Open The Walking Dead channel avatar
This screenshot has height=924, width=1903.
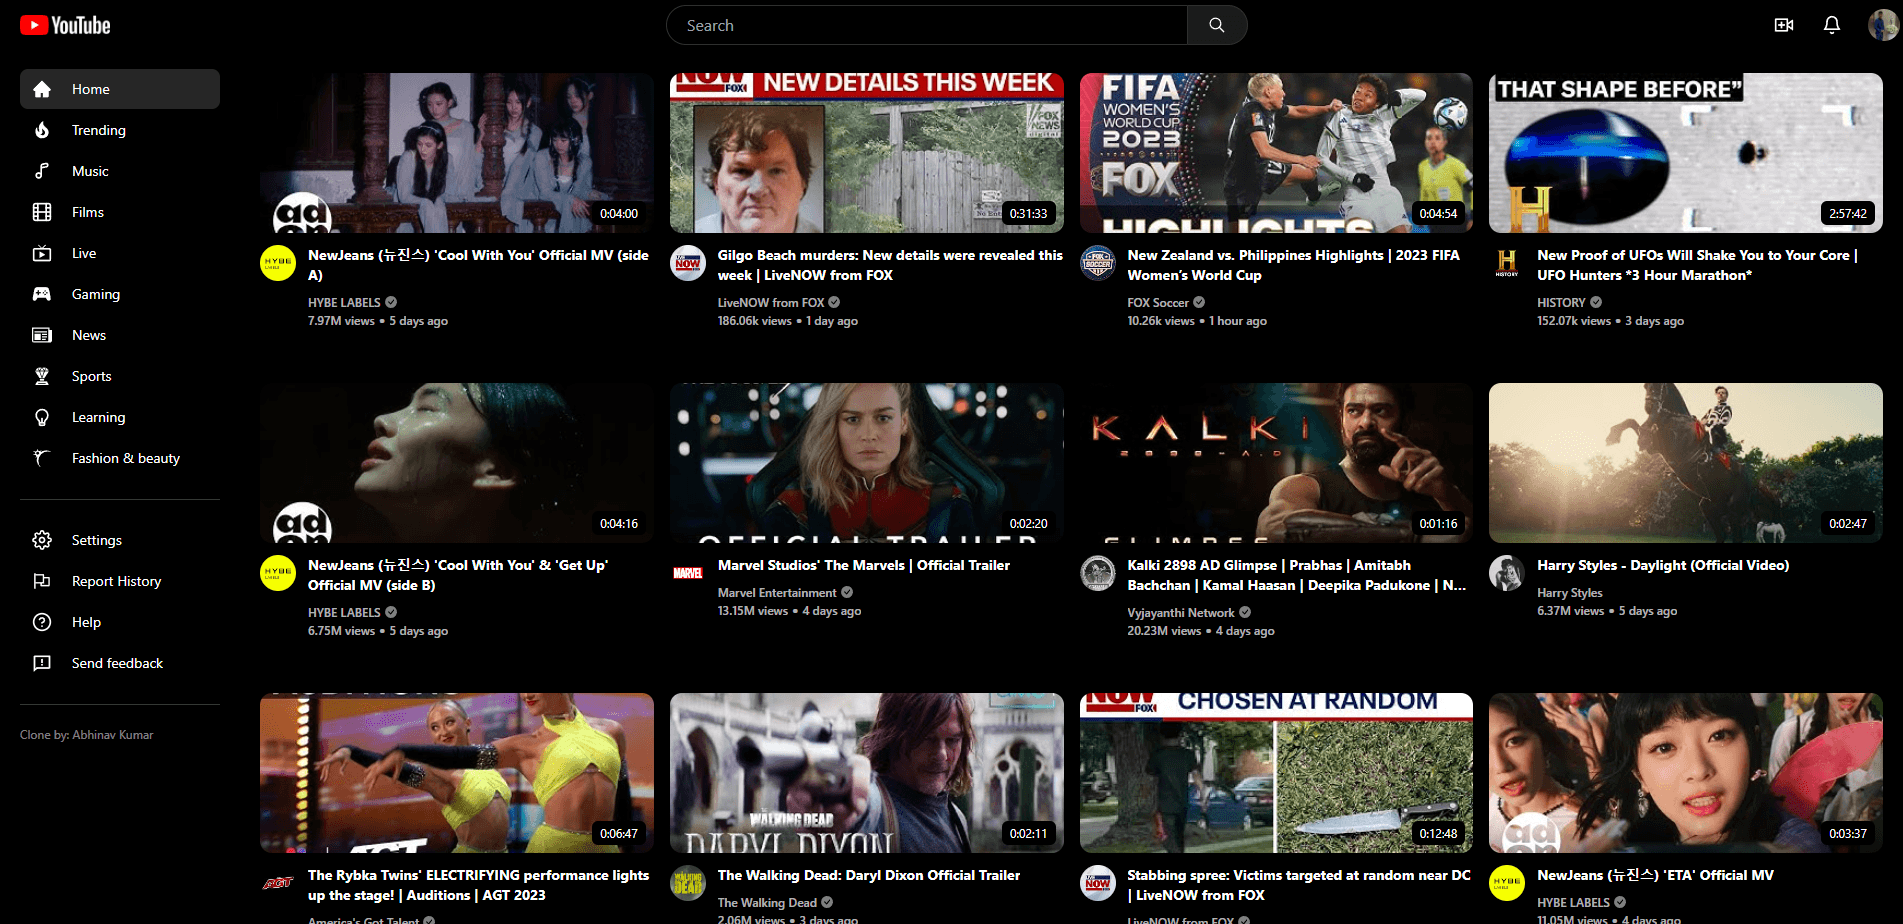click(x=688, y=883)
